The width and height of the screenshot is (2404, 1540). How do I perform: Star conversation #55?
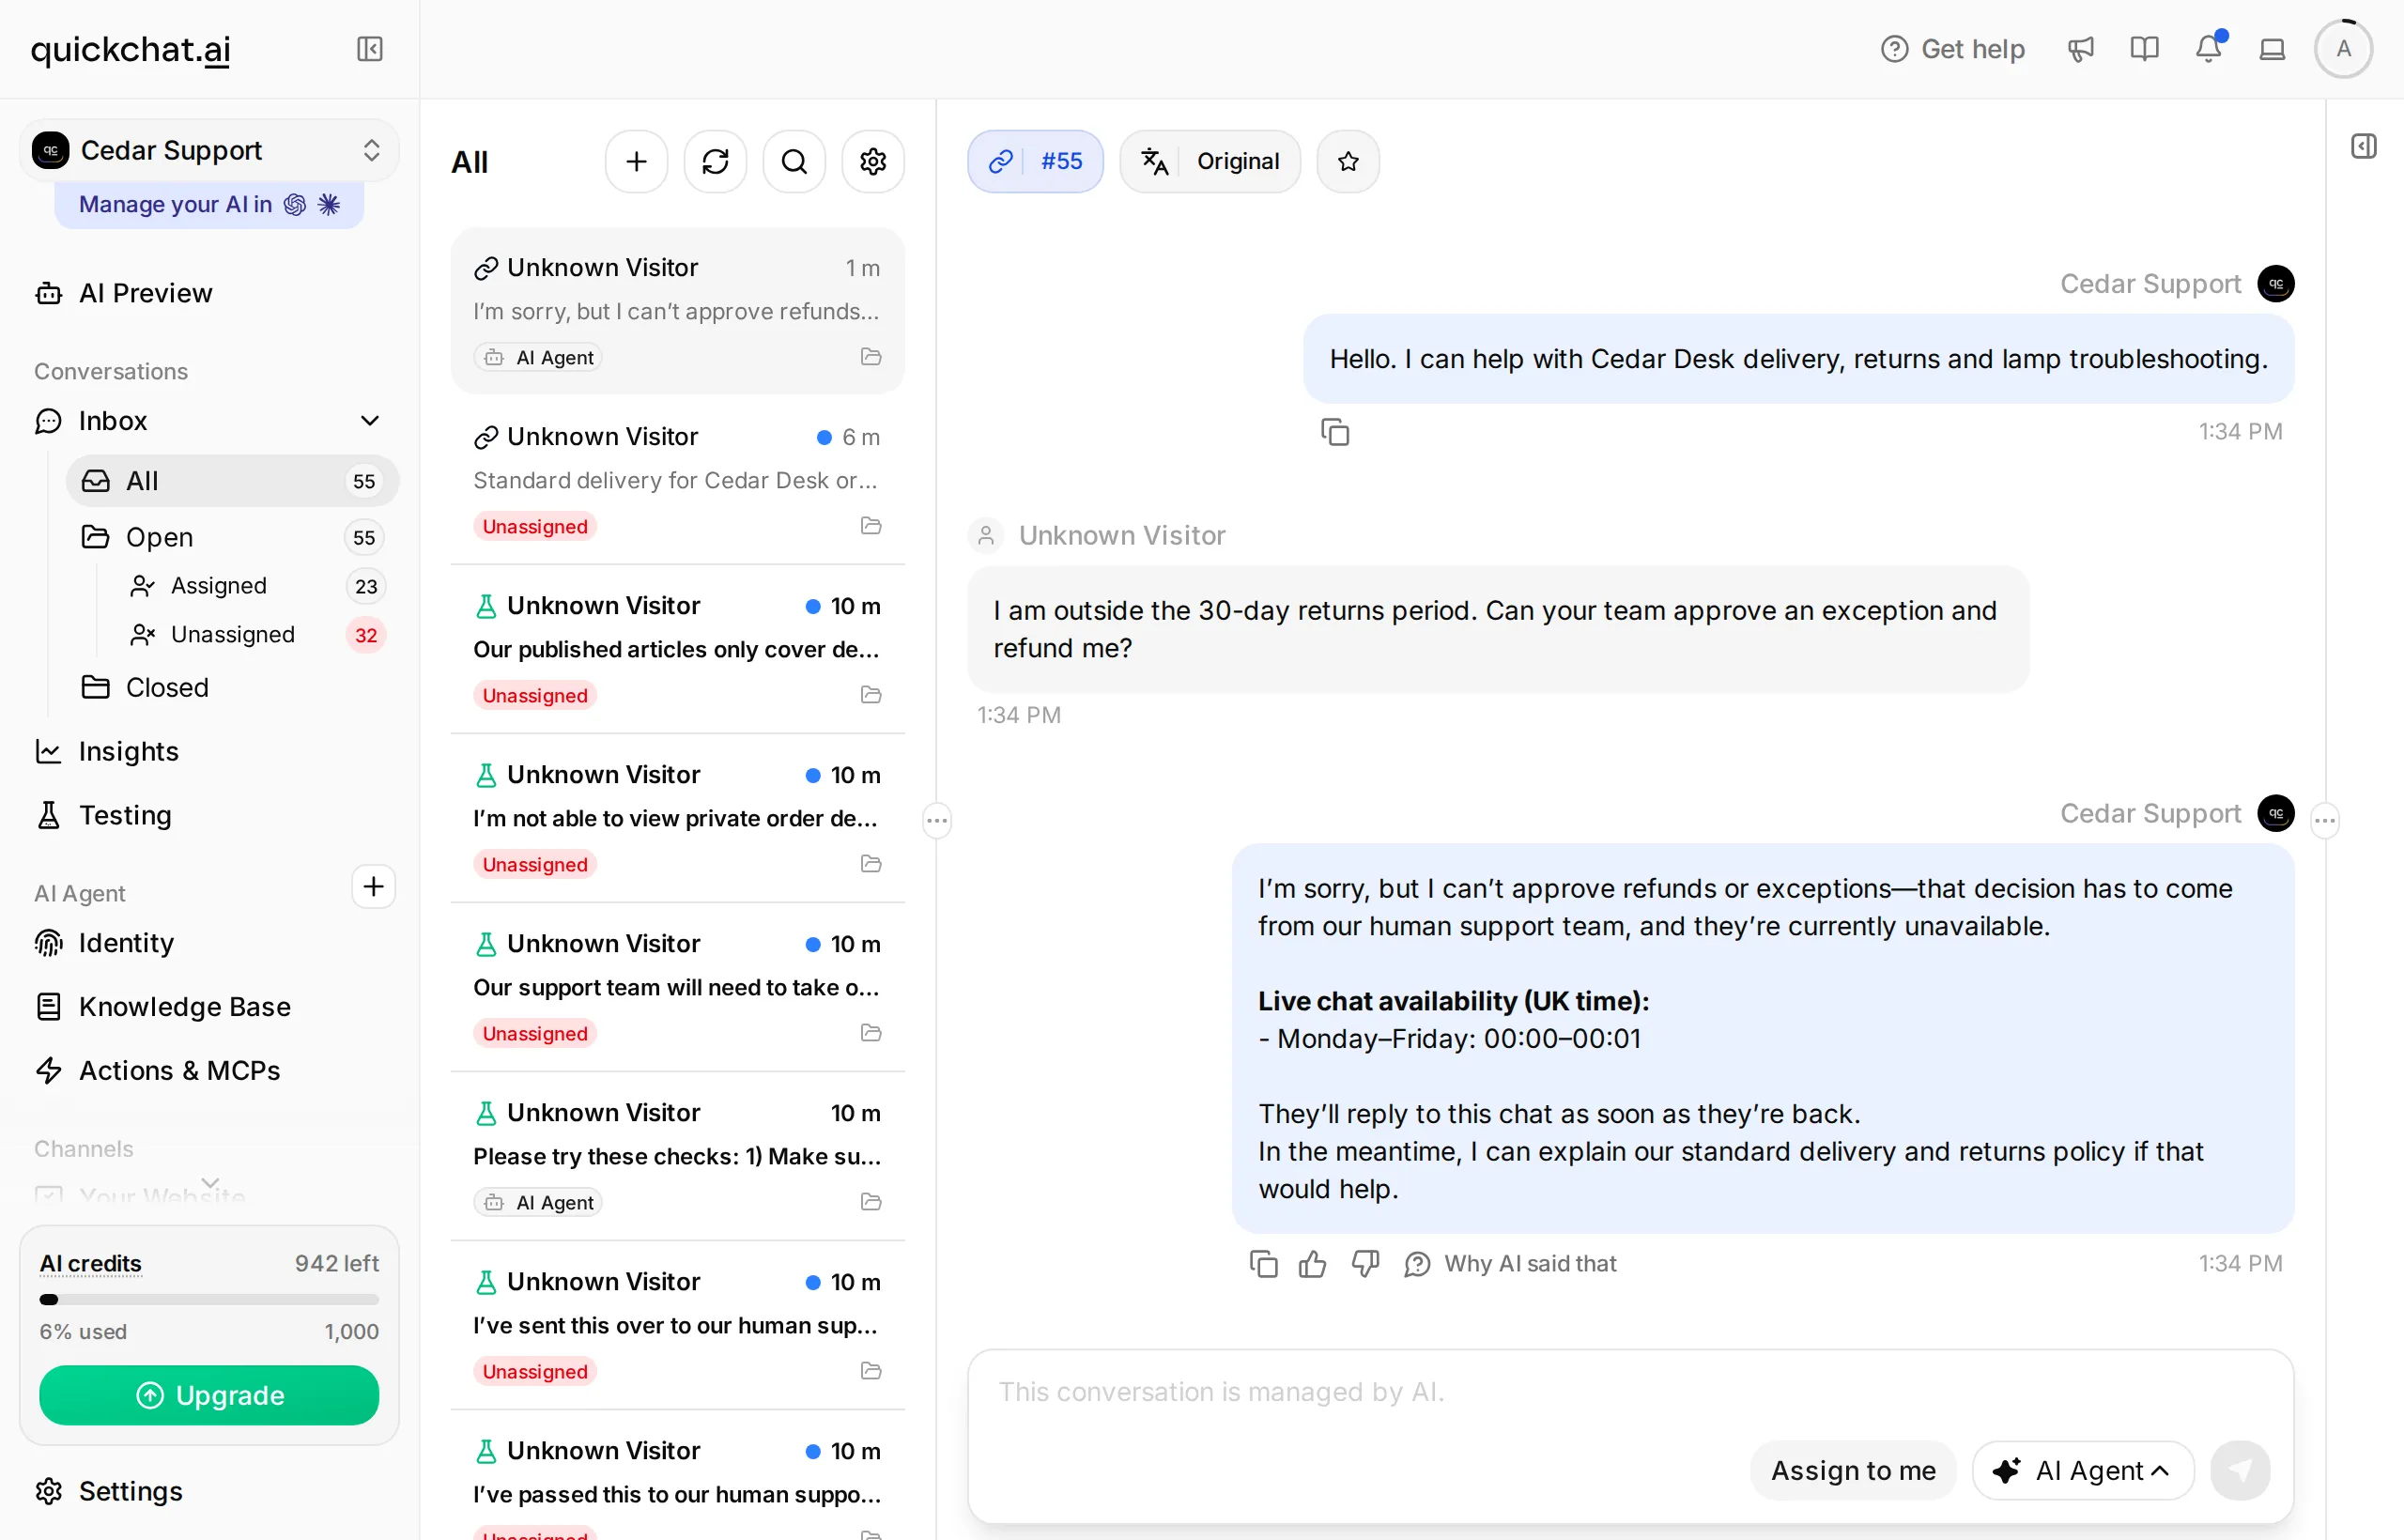pos(1348,161)
